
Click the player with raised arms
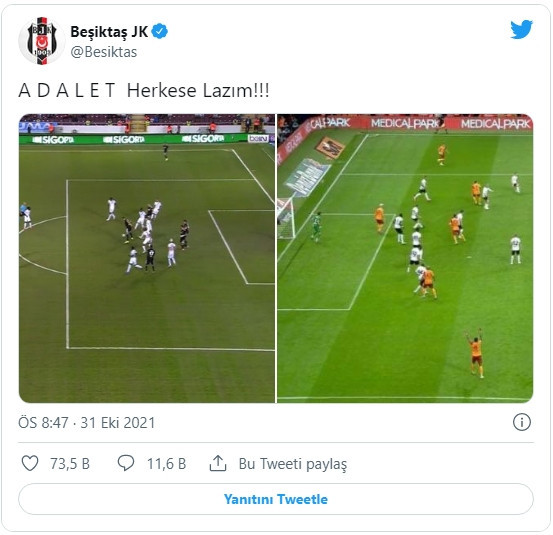475,353
